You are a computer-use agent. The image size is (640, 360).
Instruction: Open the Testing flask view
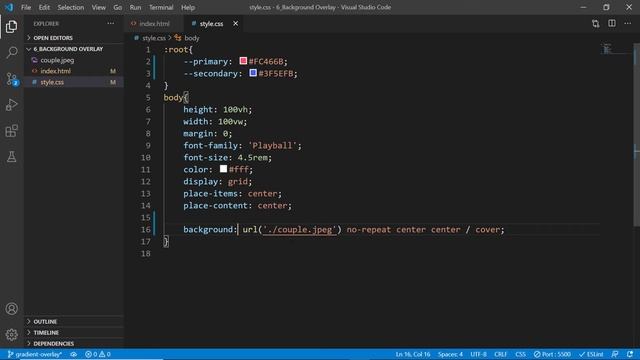11,157
